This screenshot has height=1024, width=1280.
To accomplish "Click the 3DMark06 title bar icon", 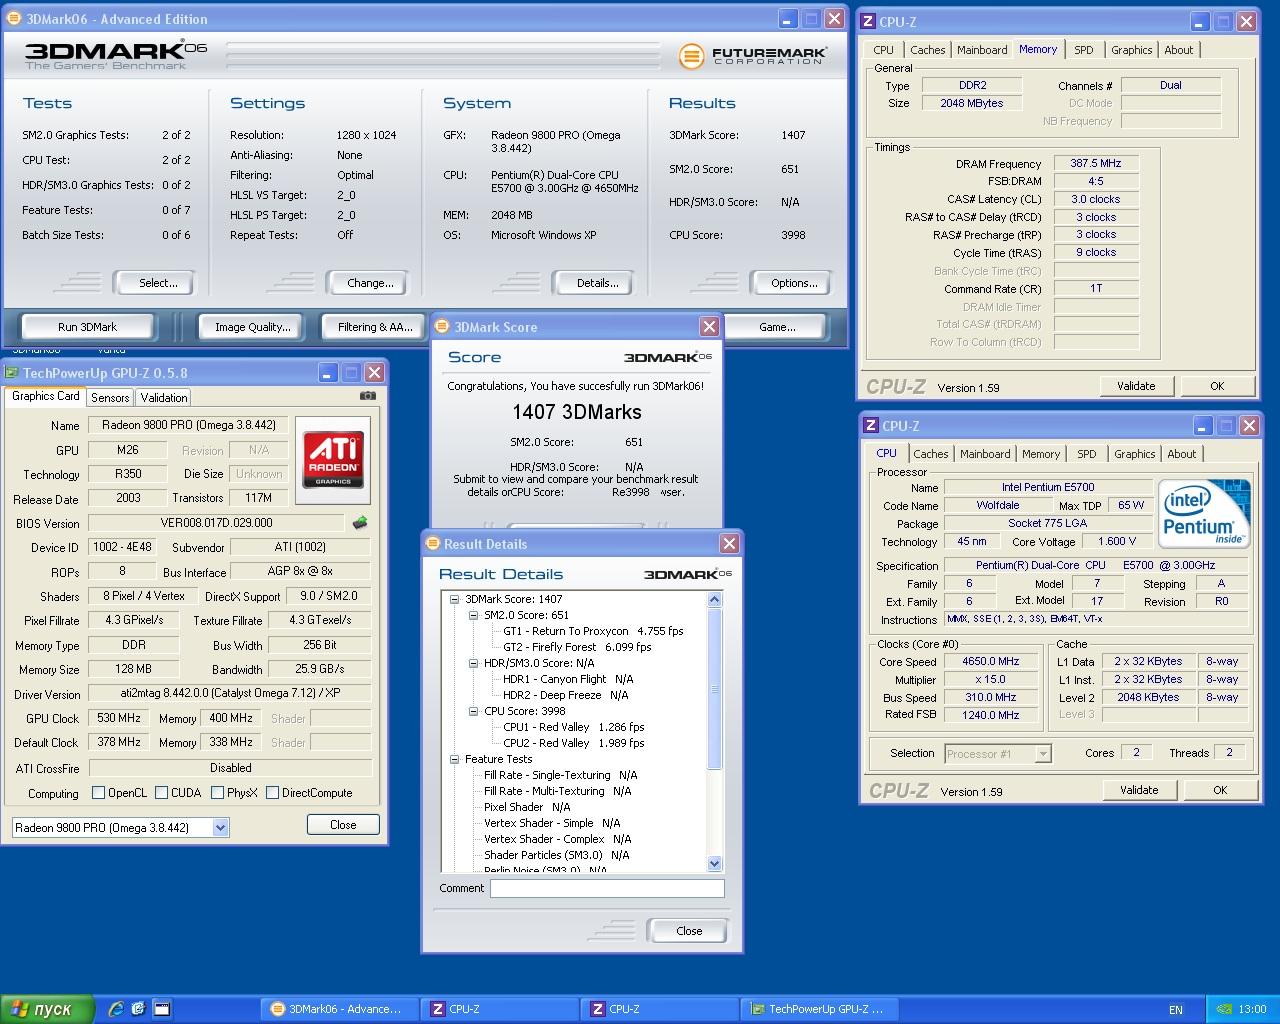I will (x=14, y=19).
